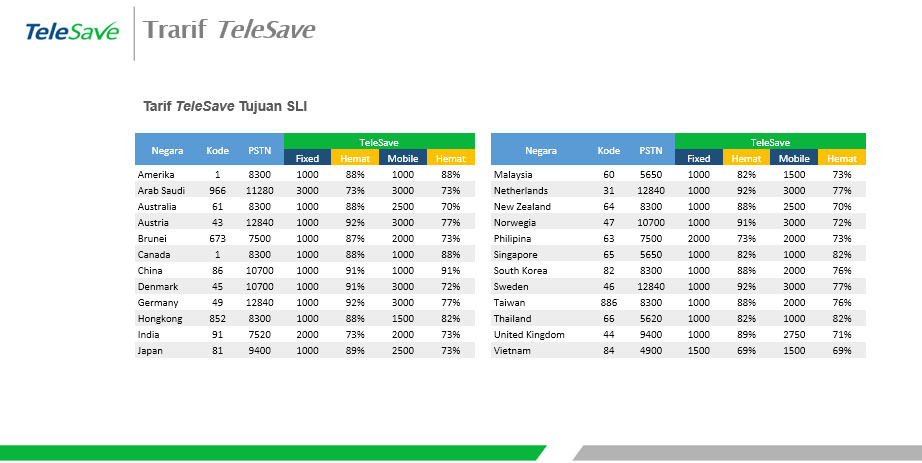Viewport: 922px width, 463px height.
Task: Click PSTN value 9400 in Japan row
Action: click(259, 351)
